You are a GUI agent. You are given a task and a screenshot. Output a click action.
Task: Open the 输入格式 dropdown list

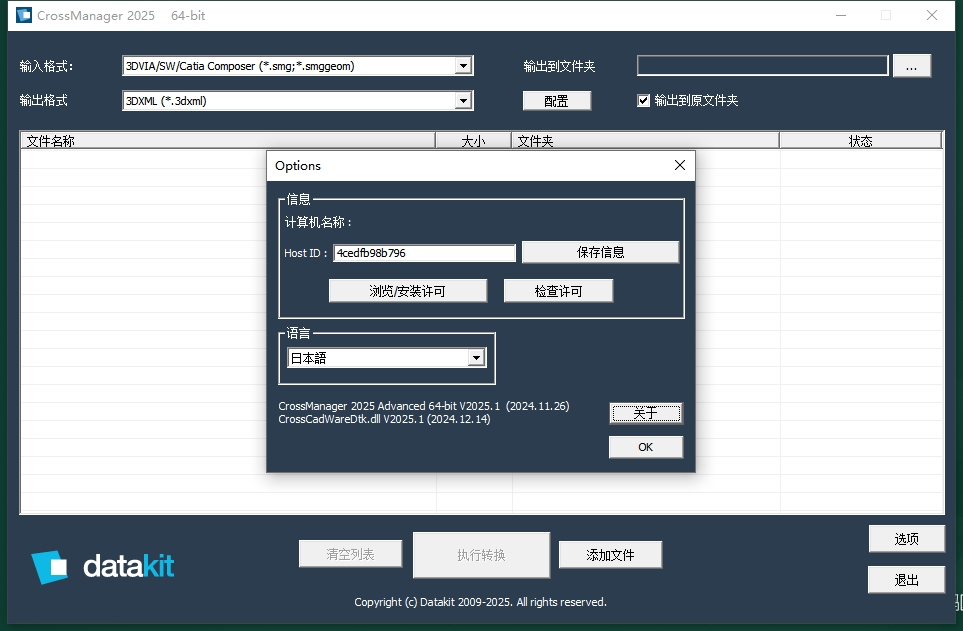pyautogui.click(x=464, y=66)
